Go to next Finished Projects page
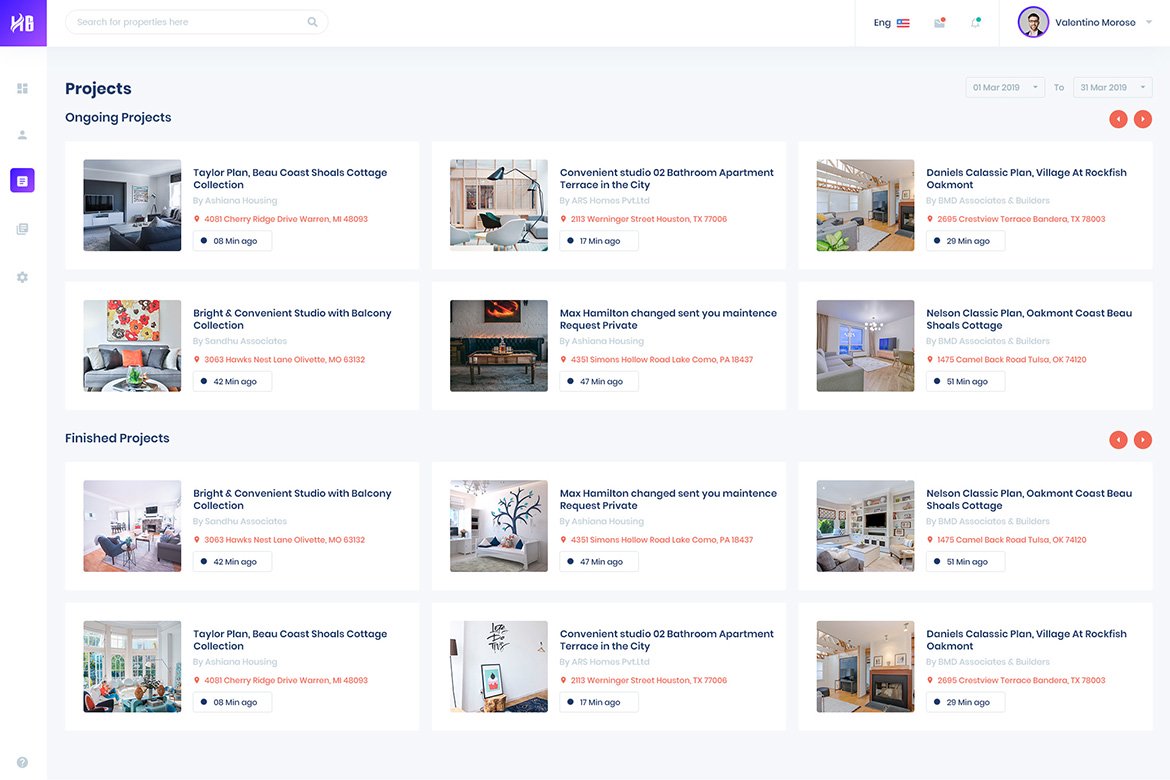Screen dimensions: 1170x780 pyautogui.click(x=1142, y=440)
